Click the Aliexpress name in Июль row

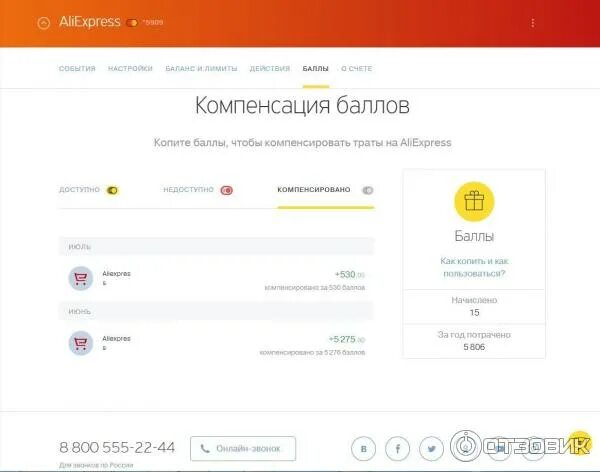pyautogui.click(x=116, y=278)
